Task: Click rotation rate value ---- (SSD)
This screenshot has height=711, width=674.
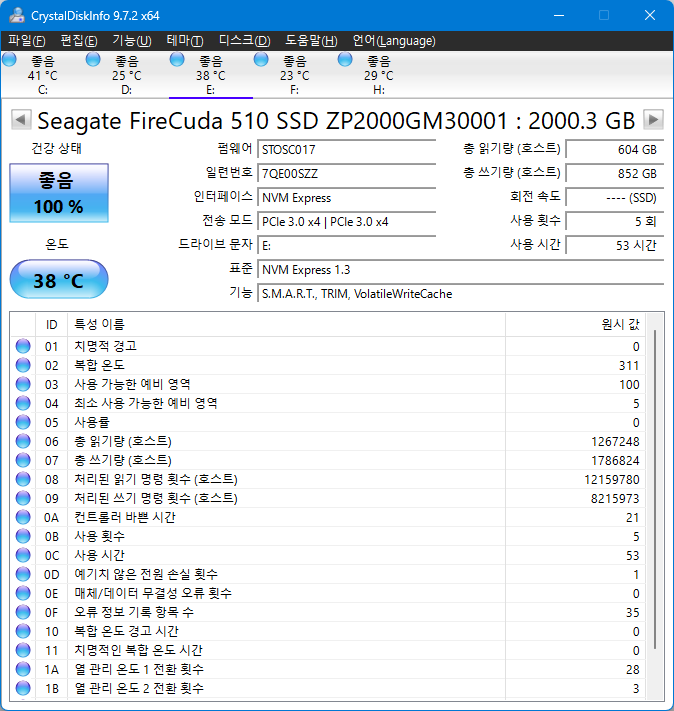Action: click(x=615, y=198)
